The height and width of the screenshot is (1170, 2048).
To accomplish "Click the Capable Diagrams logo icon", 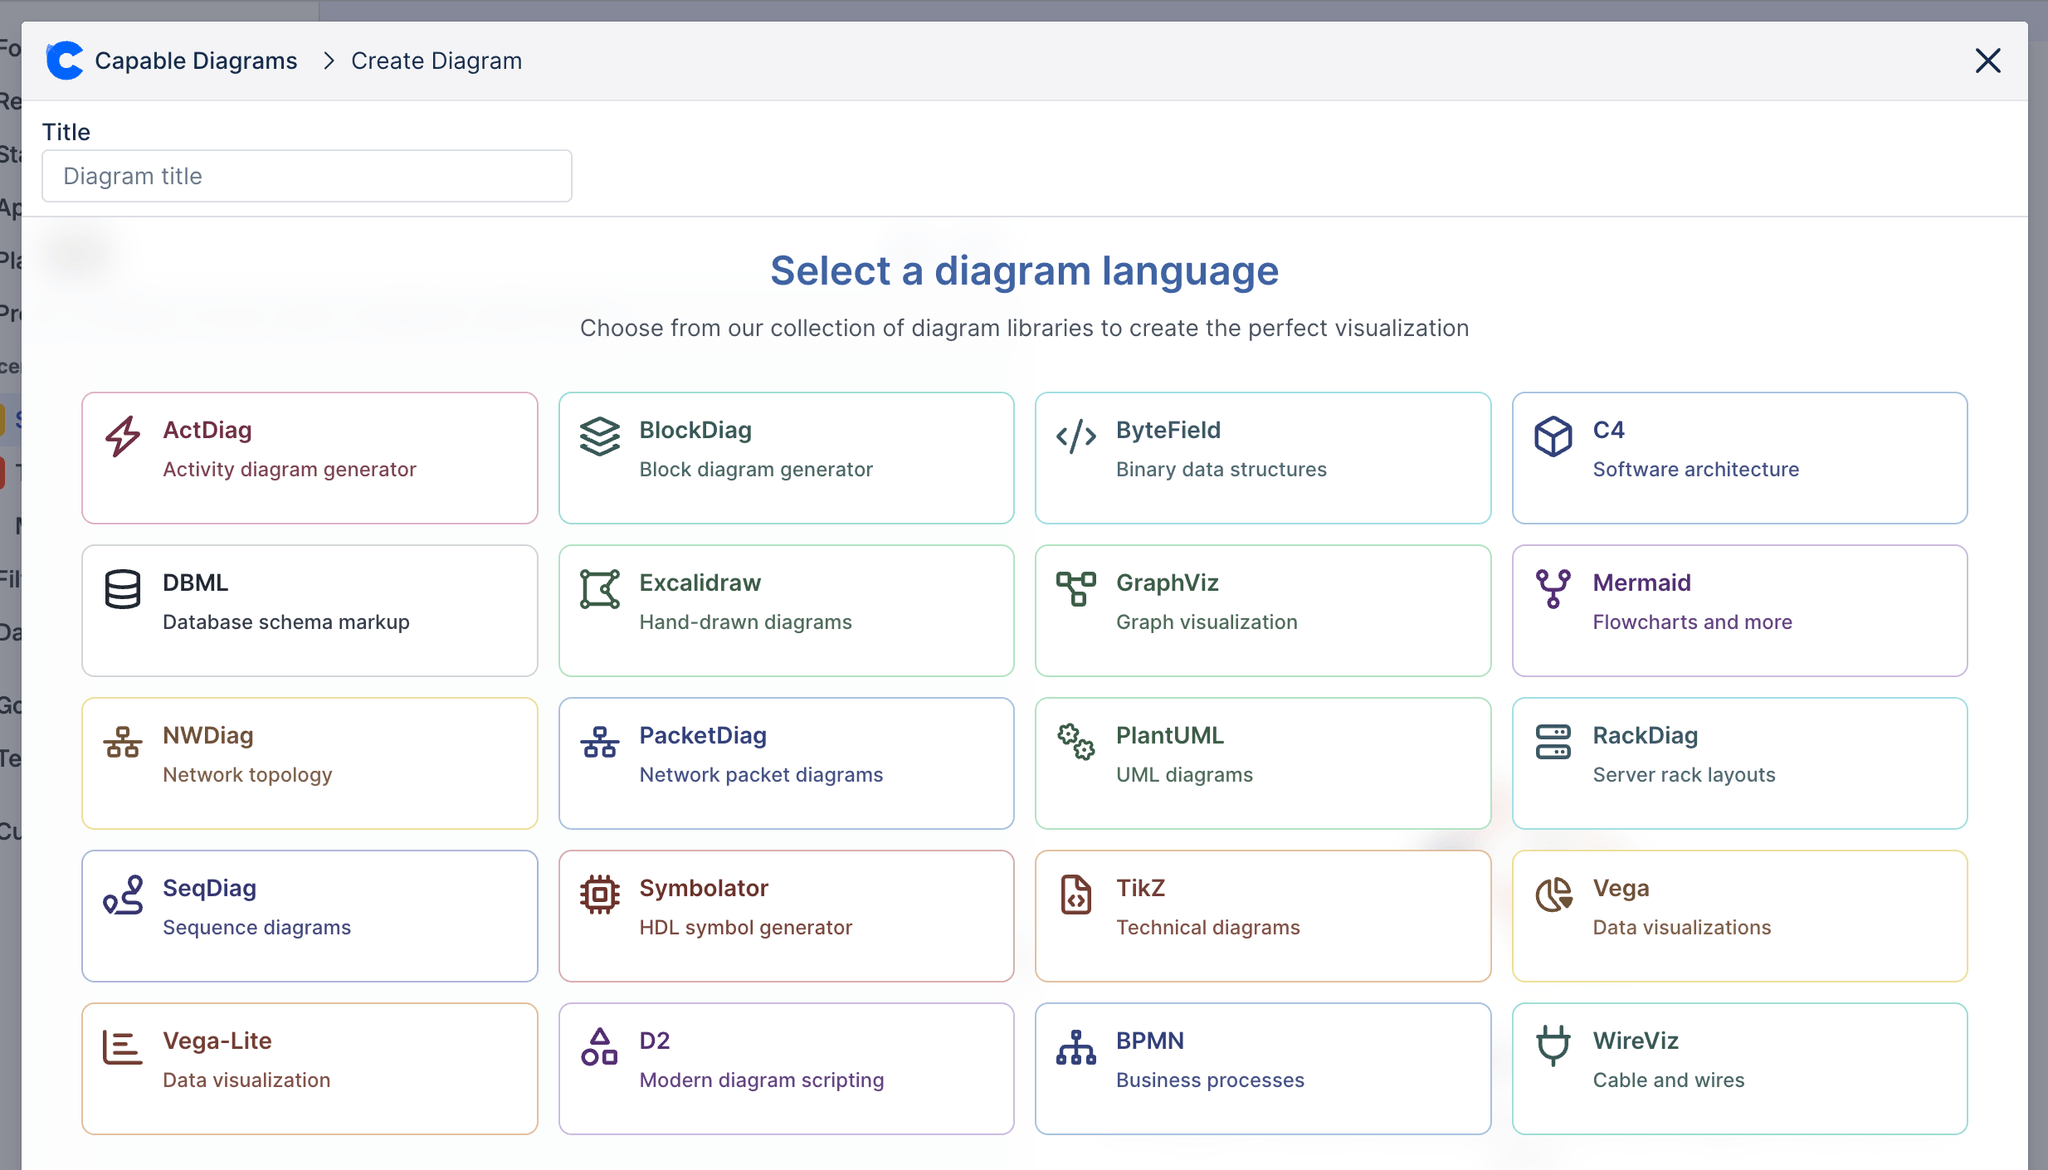I will click(x=65, y=61).
